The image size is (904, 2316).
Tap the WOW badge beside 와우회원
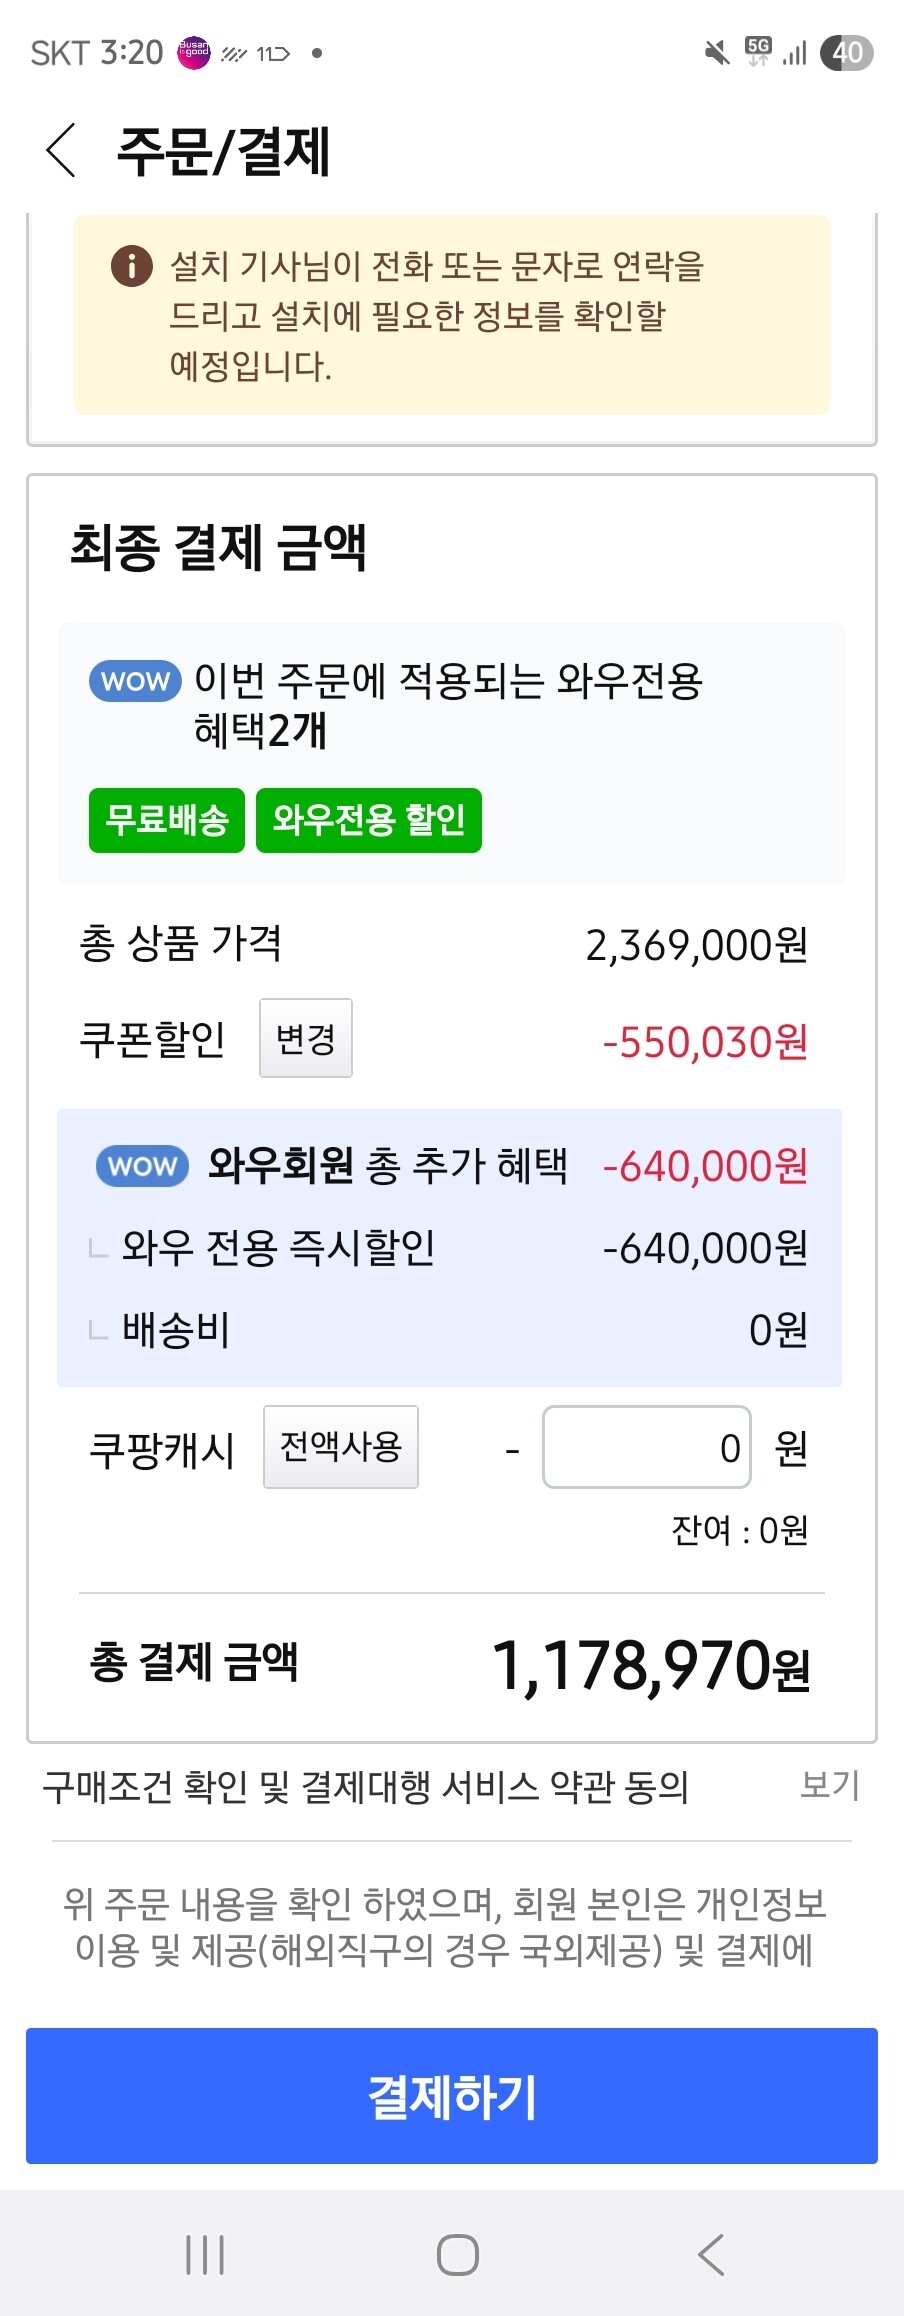[x=142, y=1166]
